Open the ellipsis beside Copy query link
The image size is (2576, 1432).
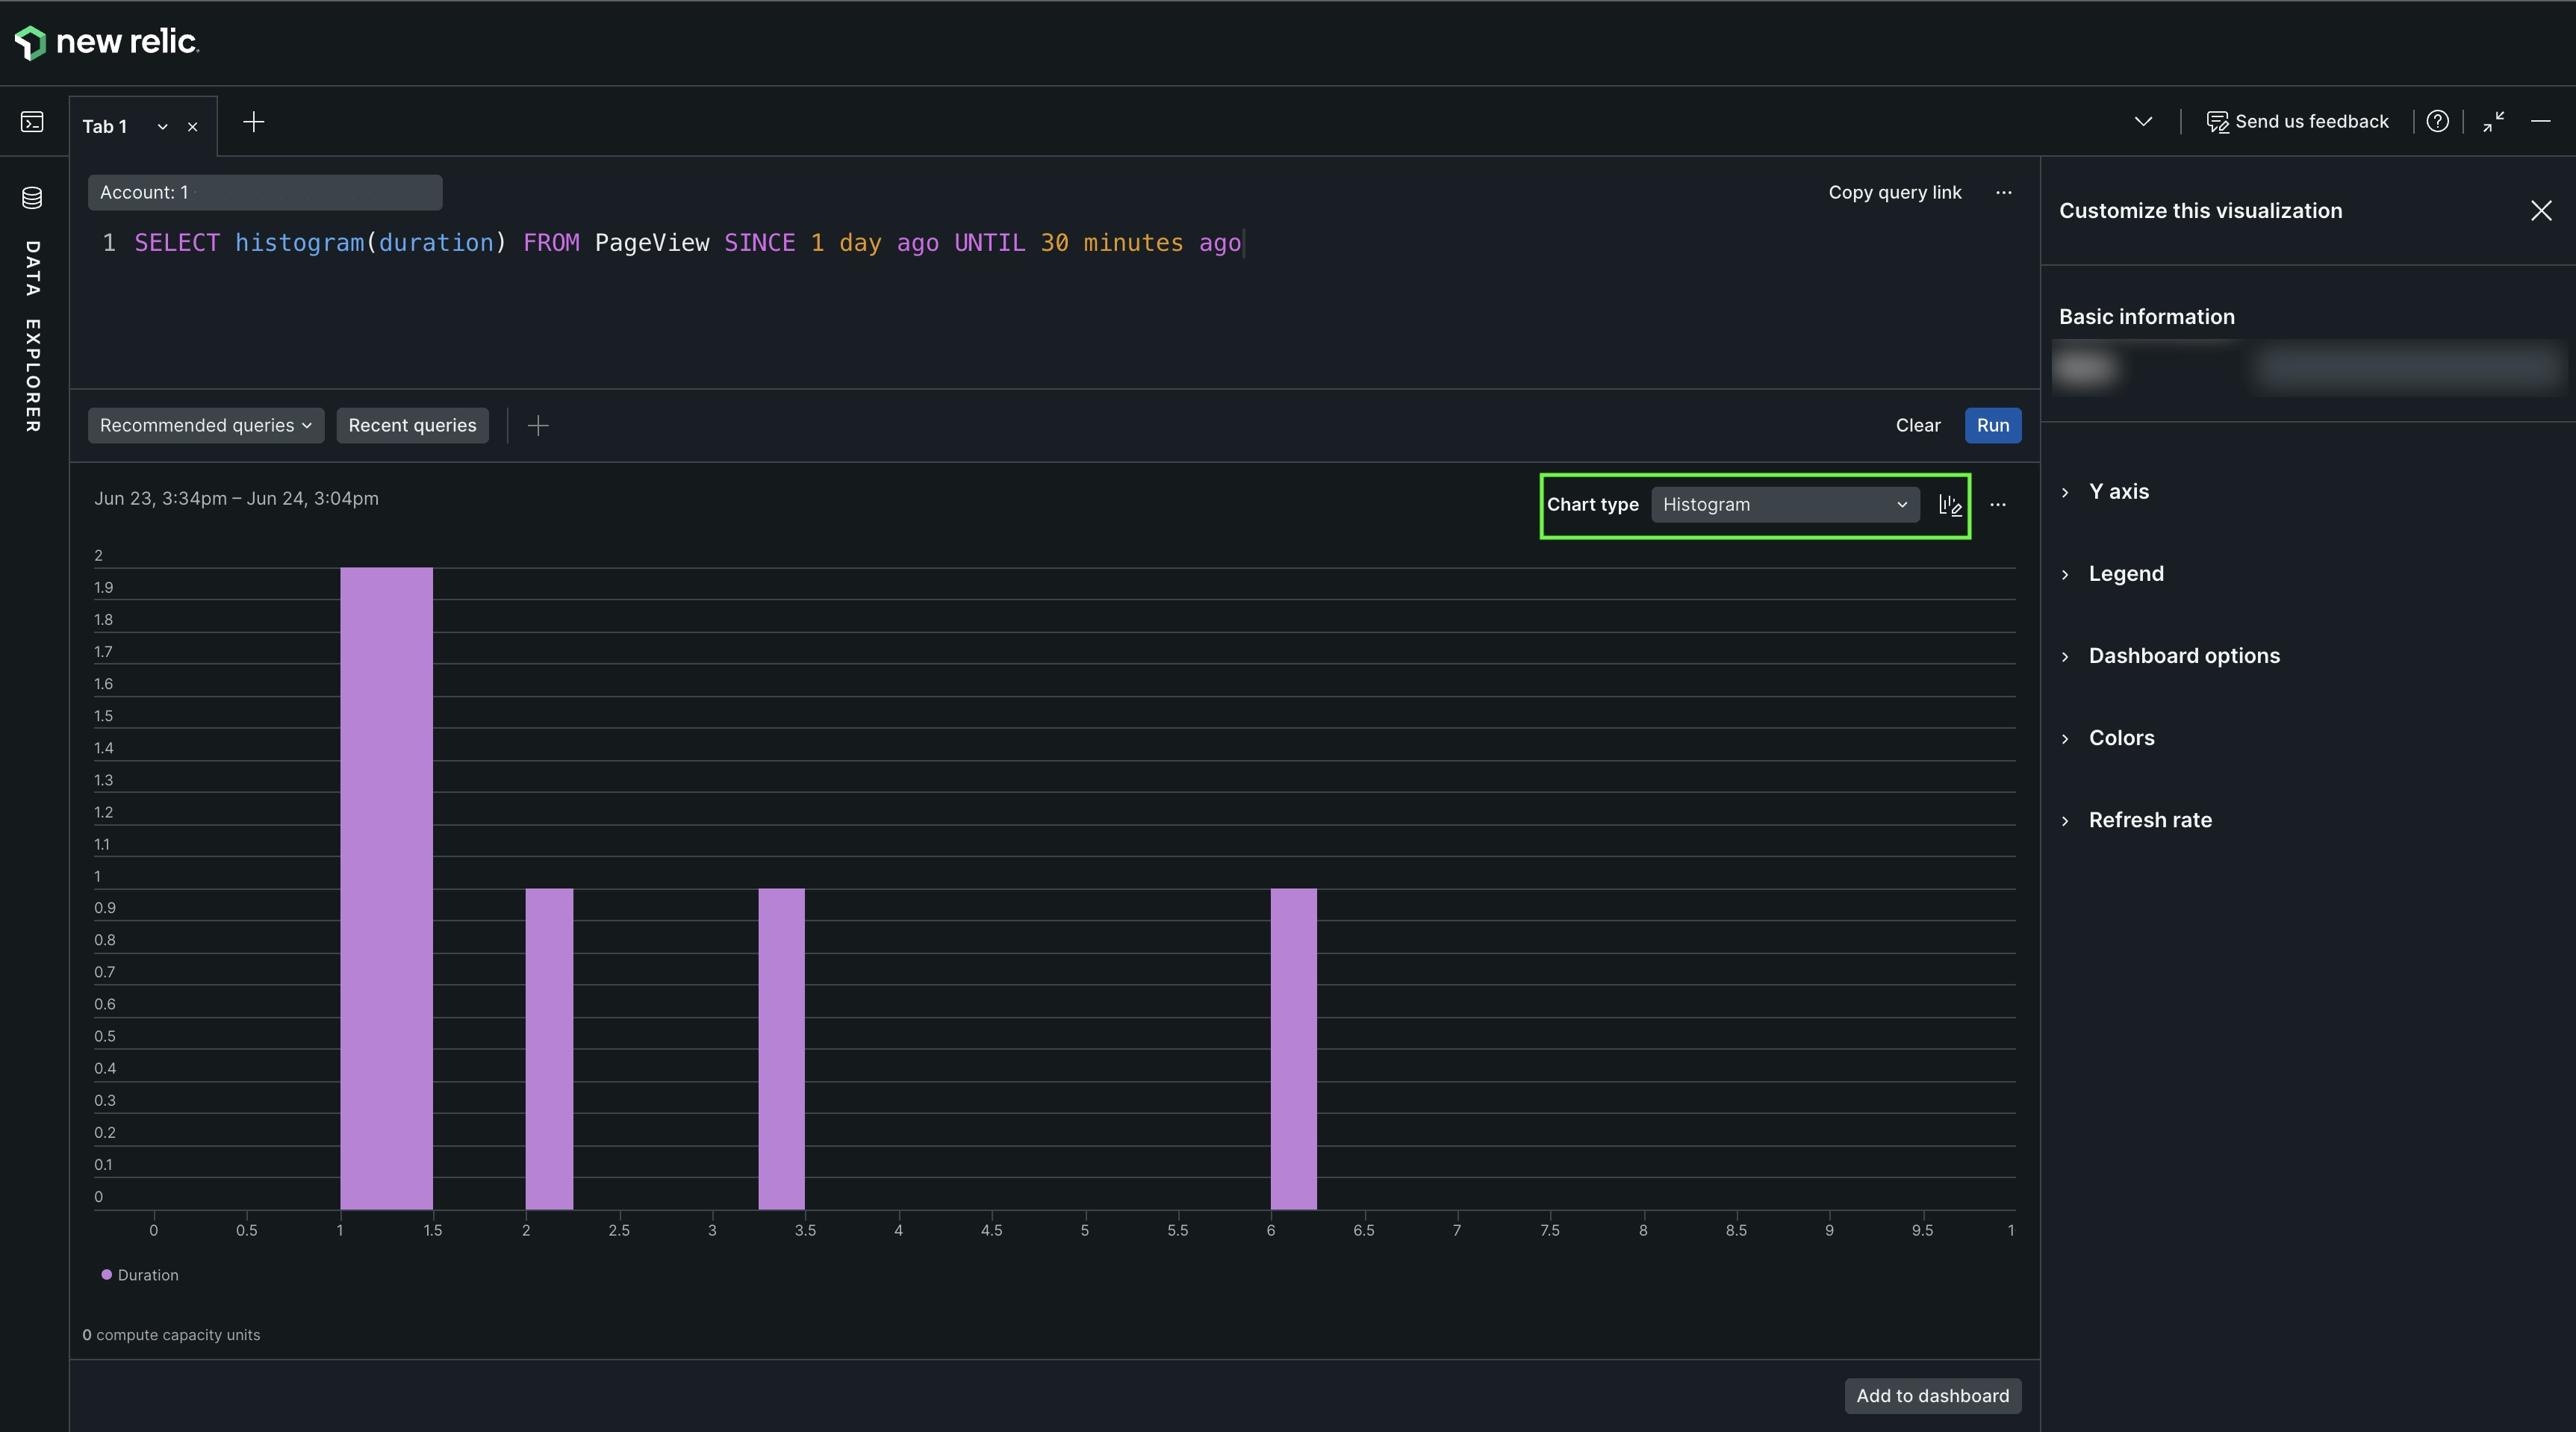(2003, 192)
